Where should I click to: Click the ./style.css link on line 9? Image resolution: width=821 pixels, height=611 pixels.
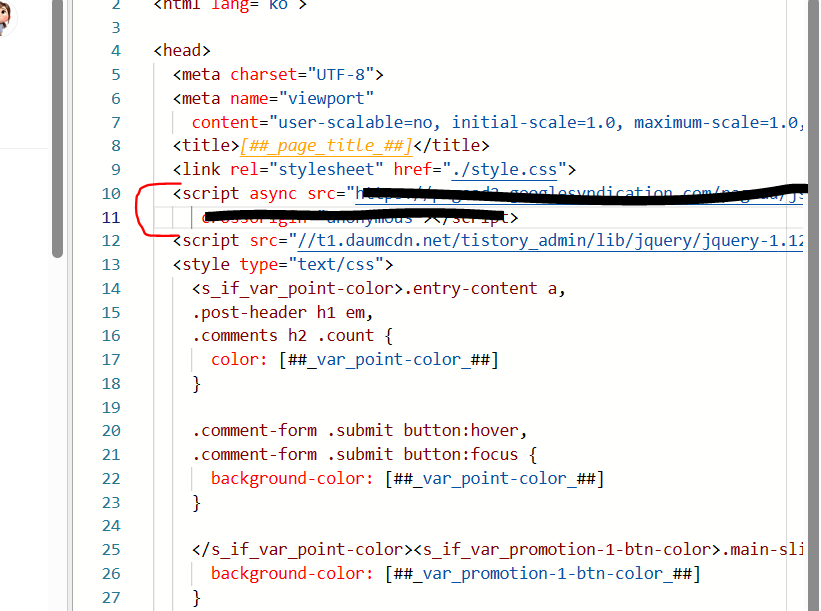504,170
